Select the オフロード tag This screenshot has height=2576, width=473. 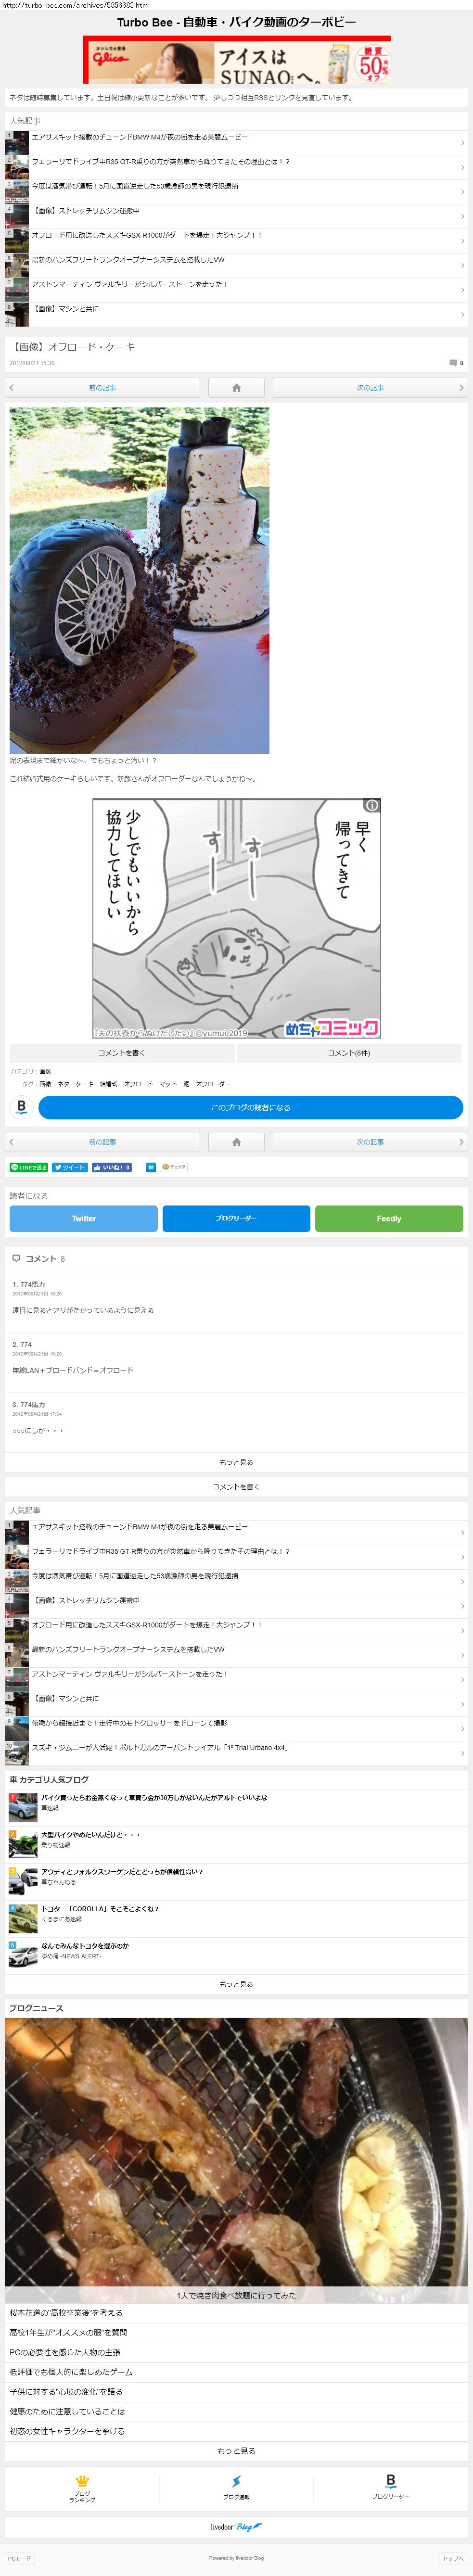tap(138, 1083)
